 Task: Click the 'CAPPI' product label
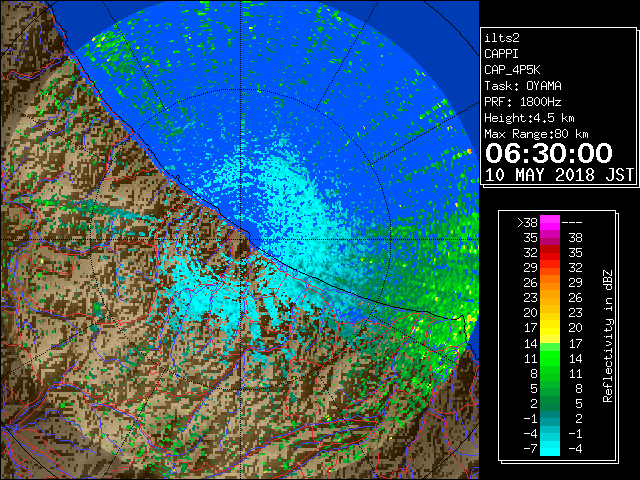click(x=501, y=54)
